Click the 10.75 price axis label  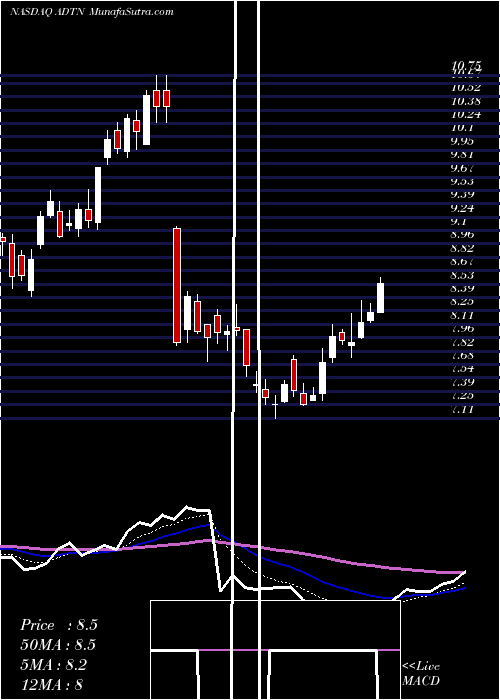tap(466, 67)
